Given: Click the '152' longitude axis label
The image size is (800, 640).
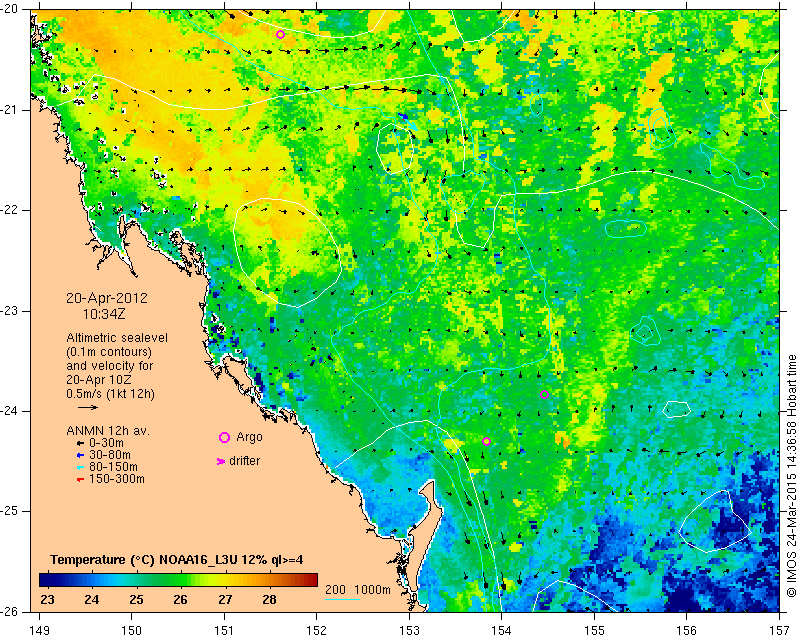Looking at the screenshot, I should tap(317, 630).
